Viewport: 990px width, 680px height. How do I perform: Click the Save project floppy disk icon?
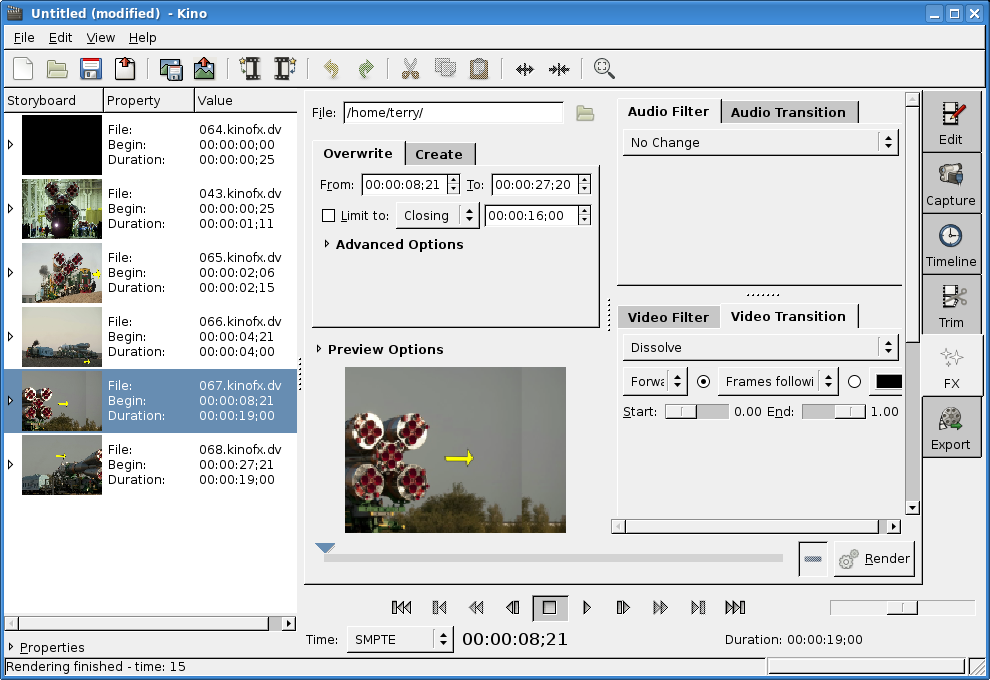(91, 69)
